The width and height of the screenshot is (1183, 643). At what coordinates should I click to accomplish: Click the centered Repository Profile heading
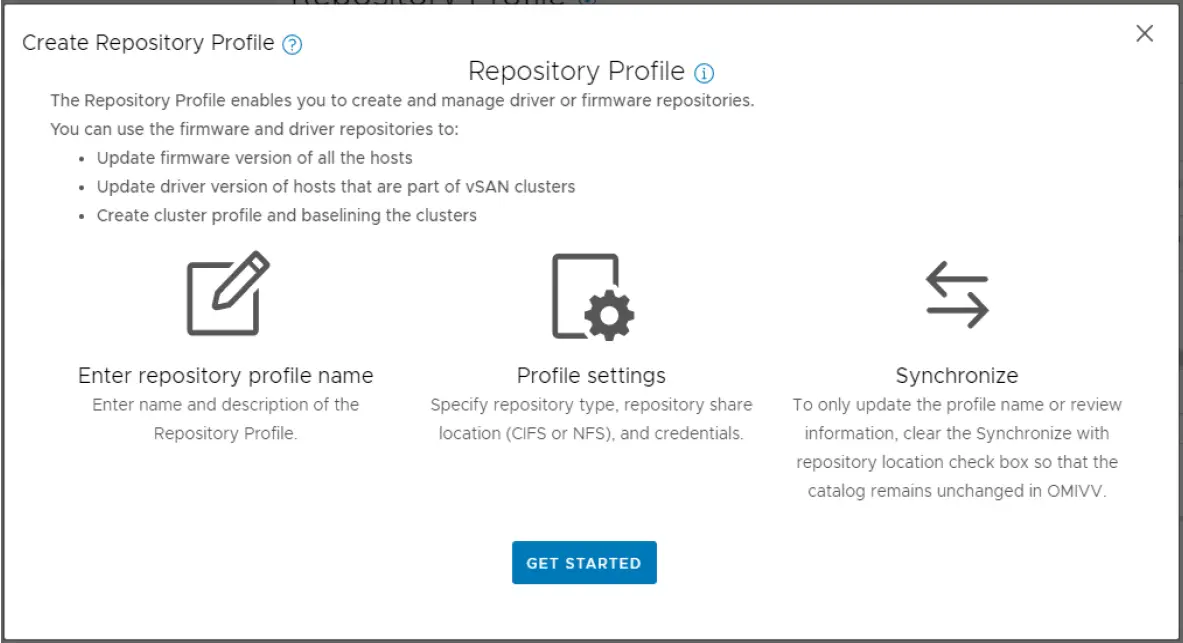(576, 72)
